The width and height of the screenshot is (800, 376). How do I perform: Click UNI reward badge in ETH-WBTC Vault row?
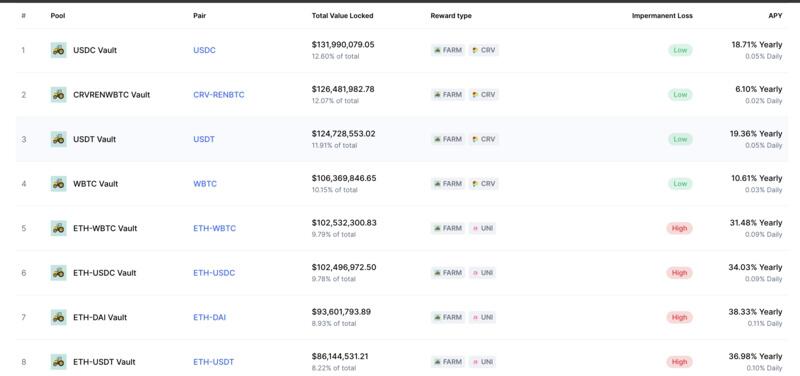[x=483, y=228]
